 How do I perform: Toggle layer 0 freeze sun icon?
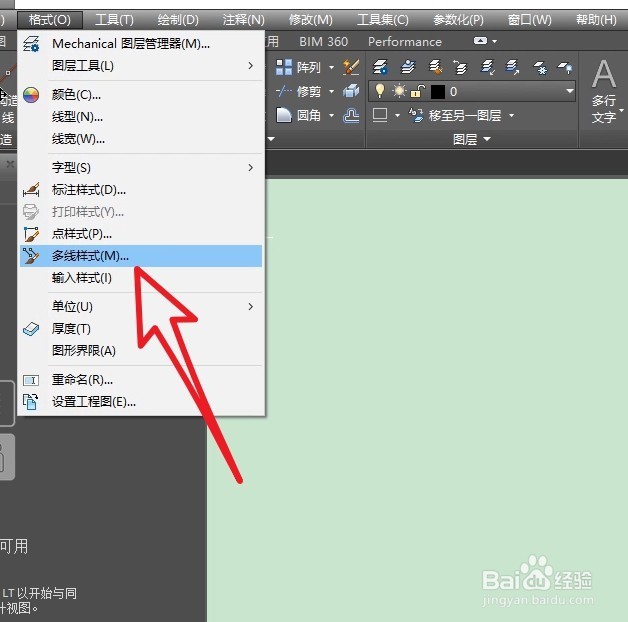pyautogui.click(x=399, y=91)
